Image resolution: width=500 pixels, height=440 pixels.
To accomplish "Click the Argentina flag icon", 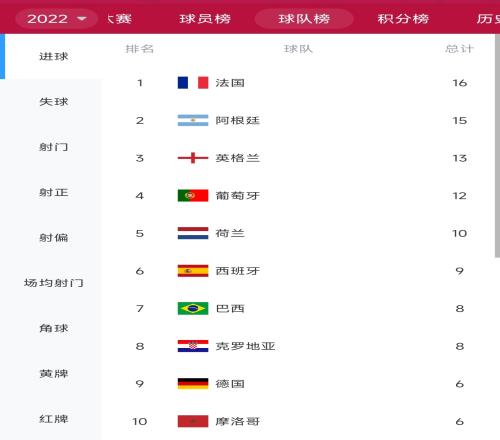I will (x=193, y=120).
